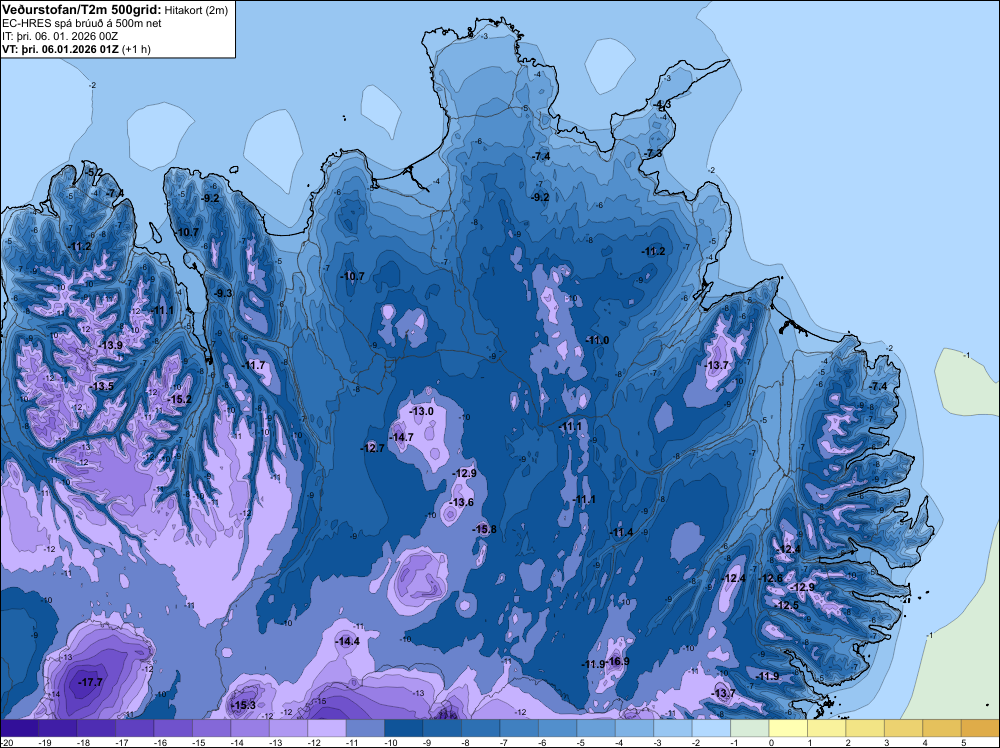Select the light yellow legend swatch labeled 0
The height and width of the screenshot is (748, 1000).
[x=788, y=728]
